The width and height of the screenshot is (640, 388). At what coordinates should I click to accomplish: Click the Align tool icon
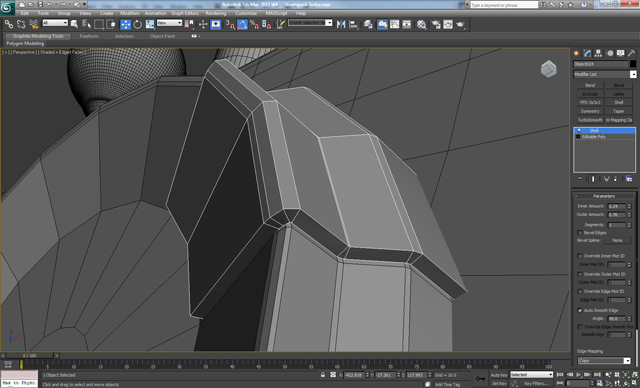coord(354,24)
